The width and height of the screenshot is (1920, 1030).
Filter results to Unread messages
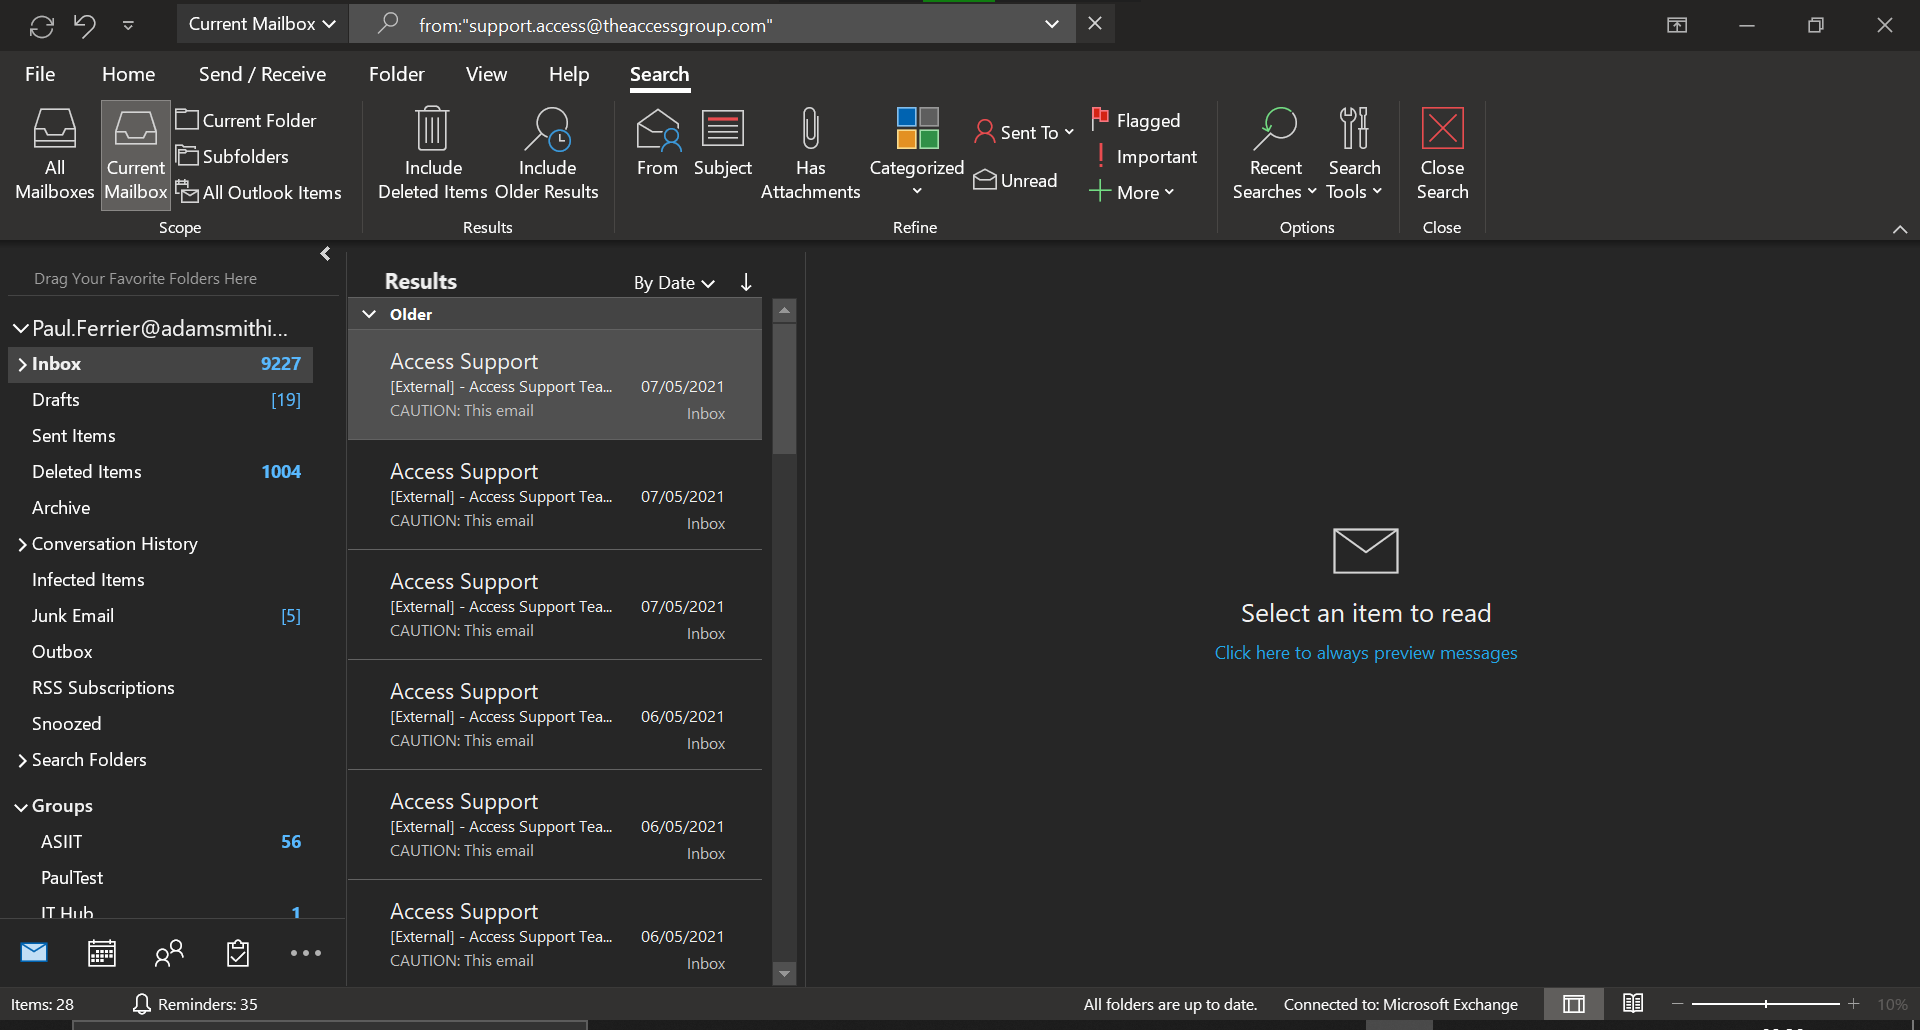1015,180
